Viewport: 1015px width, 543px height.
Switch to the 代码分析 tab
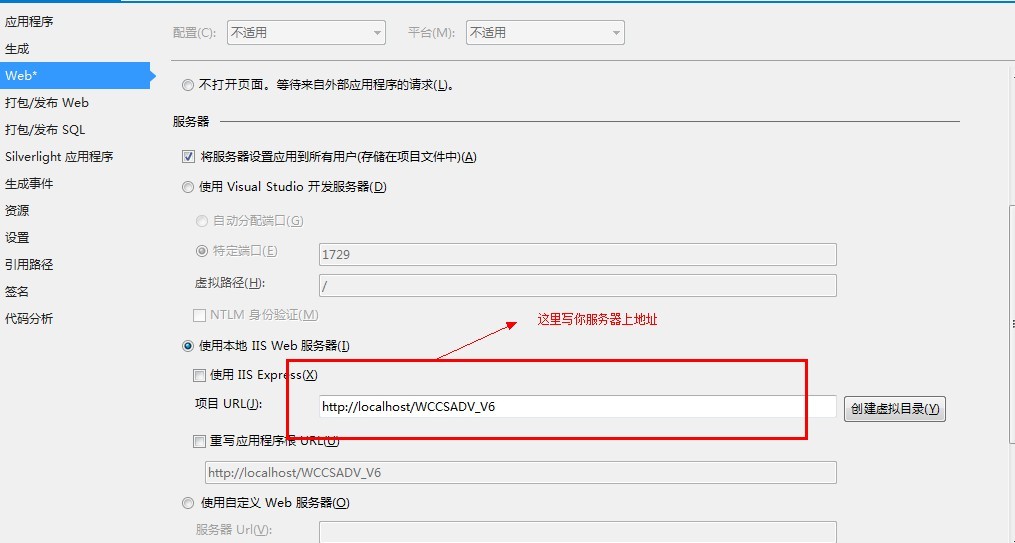[x=29, y=318]
